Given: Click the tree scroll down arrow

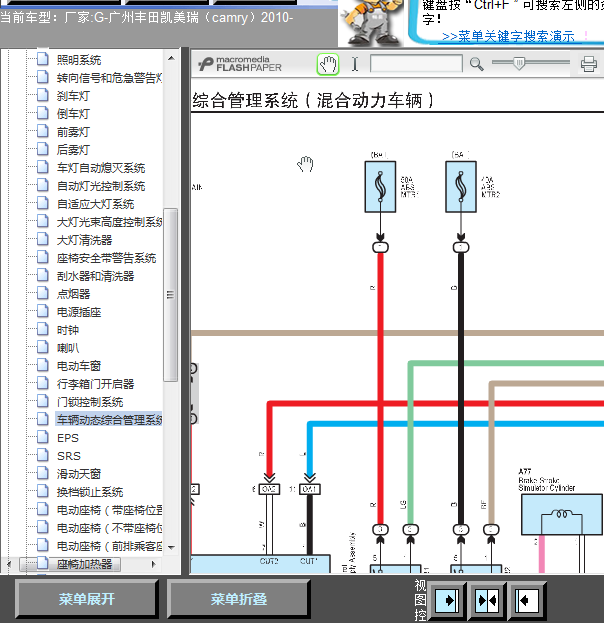Looking at the screenshot, I should pyautogui.click(x=171, y=548).
